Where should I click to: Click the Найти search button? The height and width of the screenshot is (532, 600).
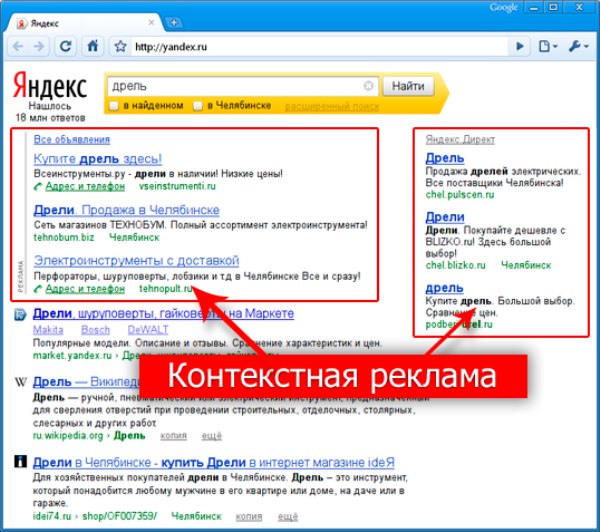click(408, 86)
